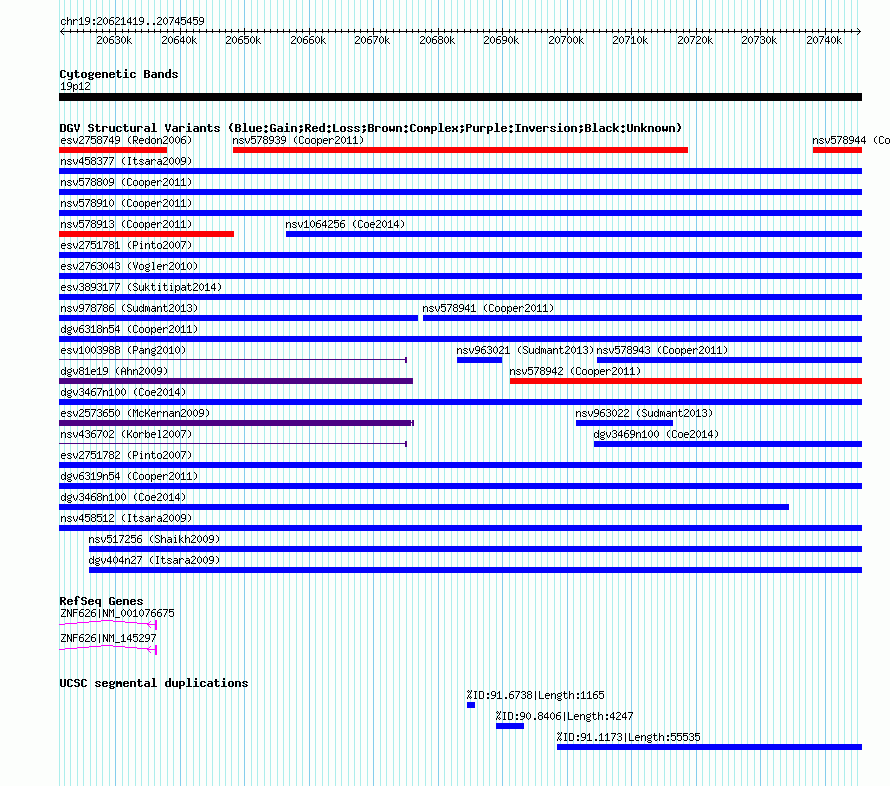Image resolution: width=890 pixels, height=786 pixels.
Task: Select the nsv578939 (Cooper2011) red loss bar
Action: [460, 150]
